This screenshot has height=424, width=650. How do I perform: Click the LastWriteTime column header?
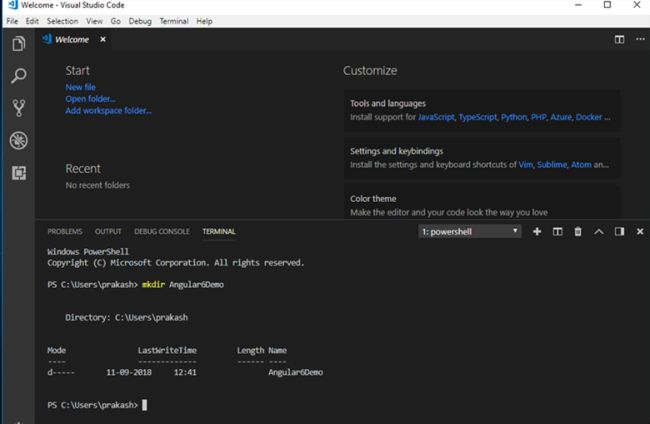click(x=167, y=350)
